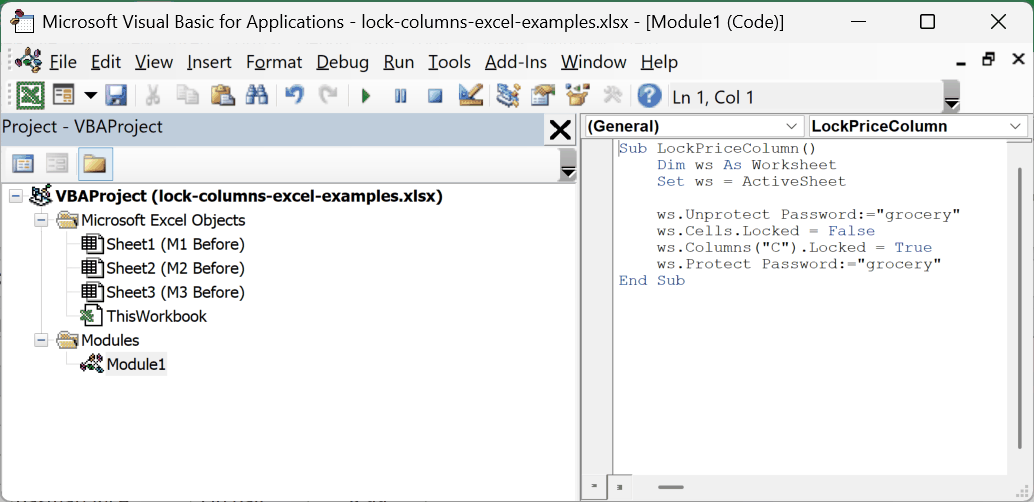
Task: Open the Edit menu
Action: point(106,62)
